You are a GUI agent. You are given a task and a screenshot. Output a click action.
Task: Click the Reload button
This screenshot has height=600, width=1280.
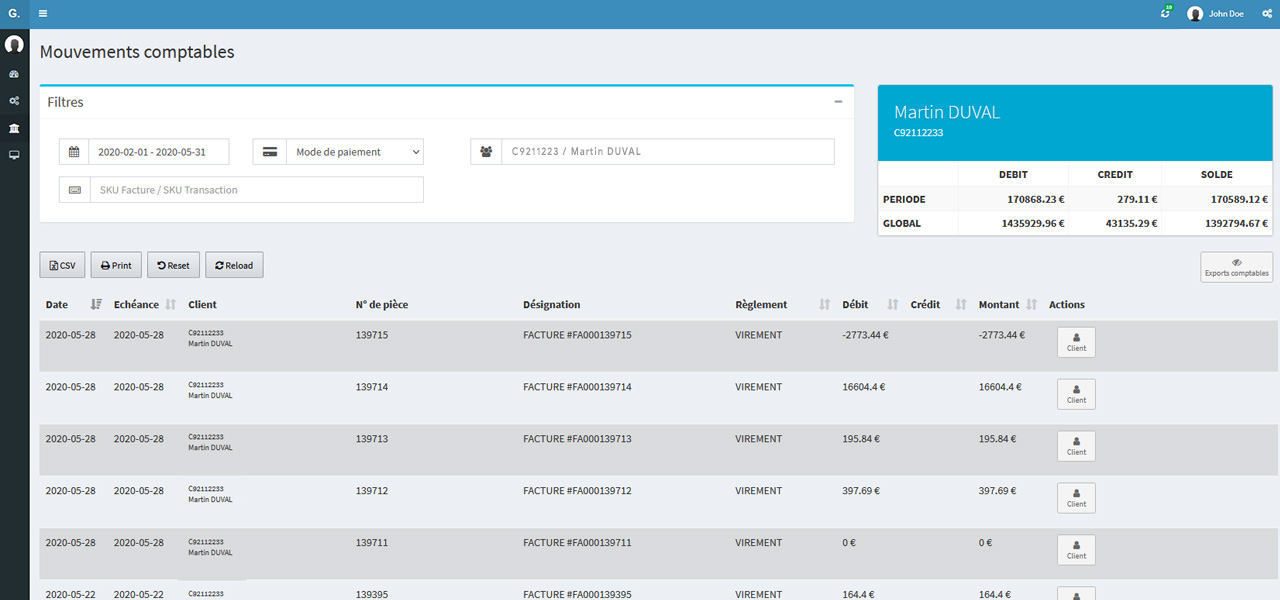[x=234, y=266]
